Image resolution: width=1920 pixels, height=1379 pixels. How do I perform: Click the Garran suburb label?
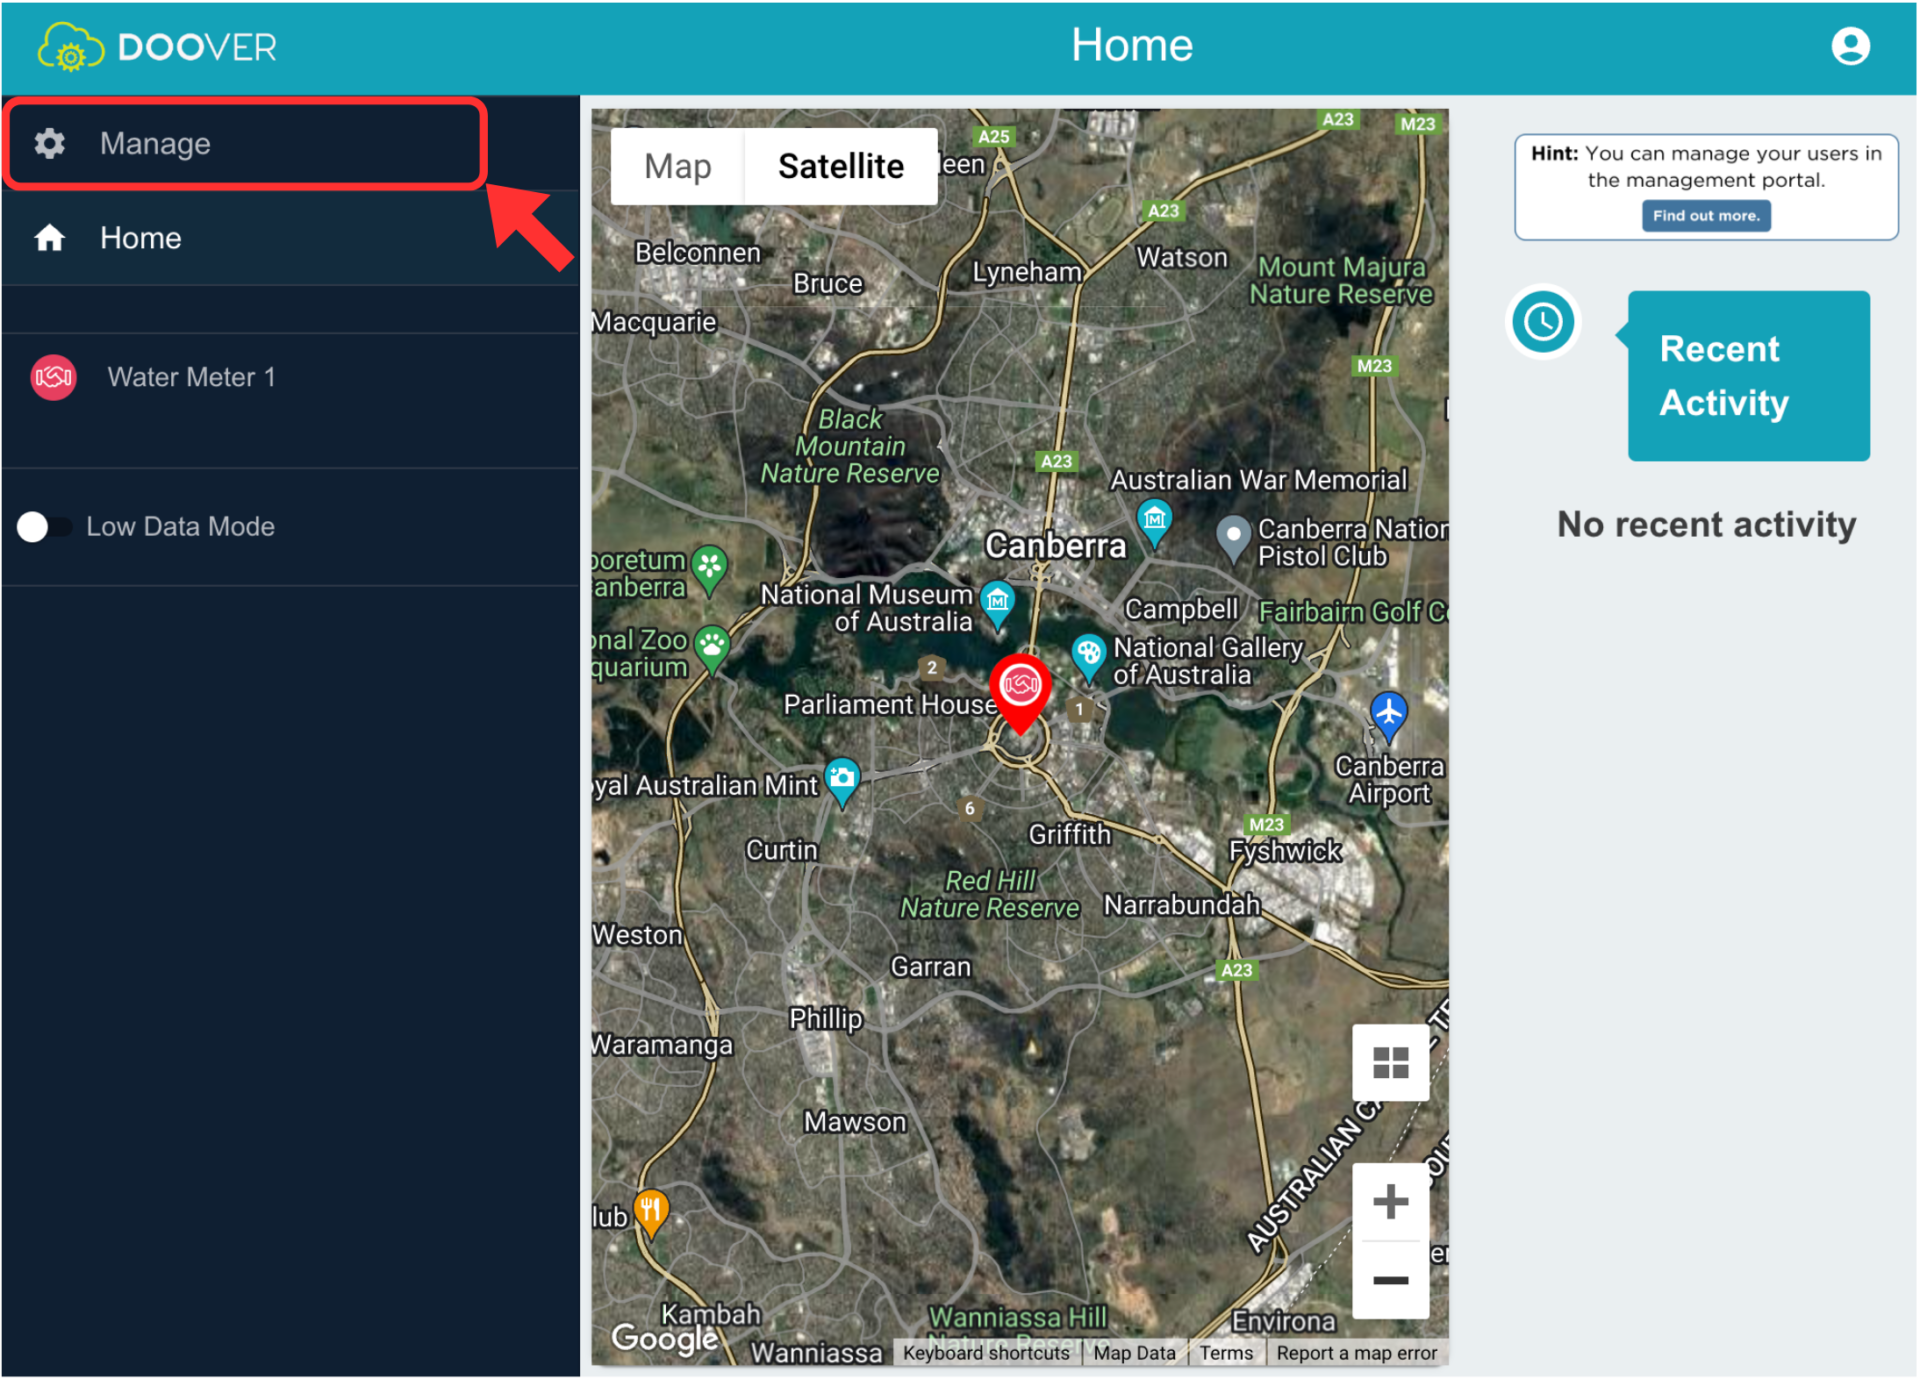(x=930, y=967)
